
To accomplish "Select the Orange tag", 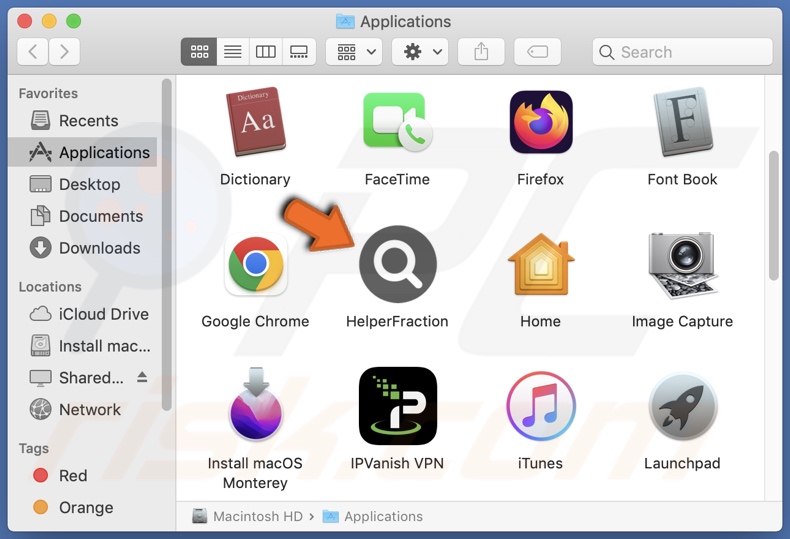I will (83, 507).
